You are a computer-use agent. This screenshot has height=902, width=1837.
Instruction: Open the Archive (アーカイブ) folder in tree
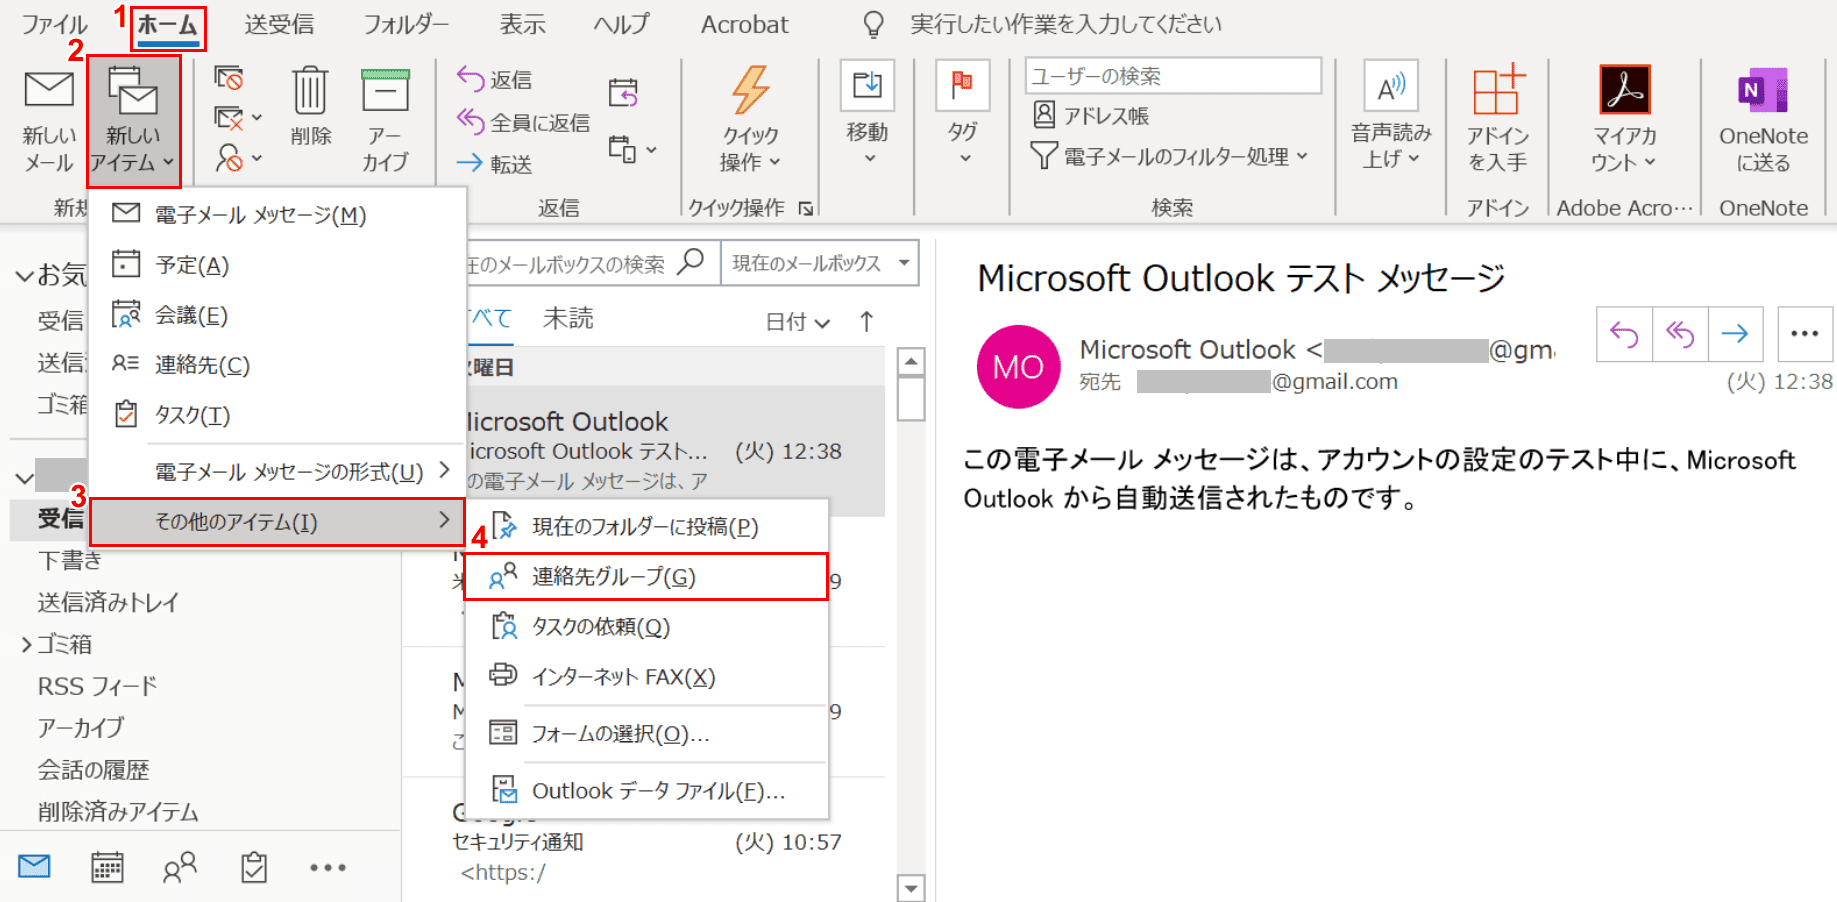coord(81,728)
